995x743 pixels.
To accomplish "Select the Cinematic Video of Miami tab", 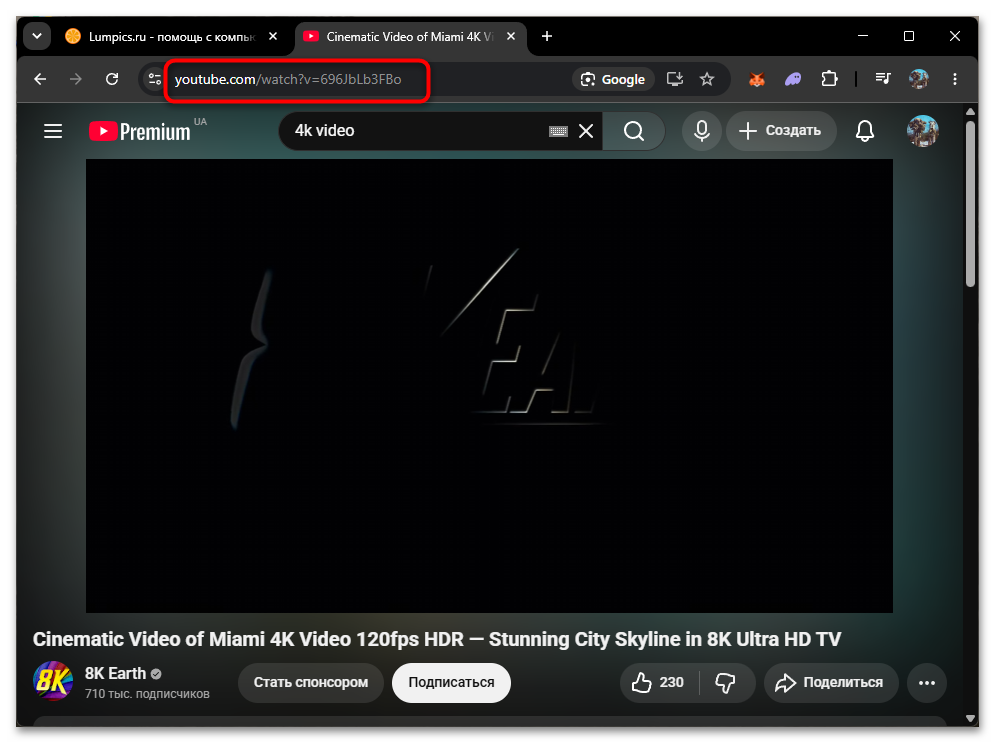I will (410, 37).
